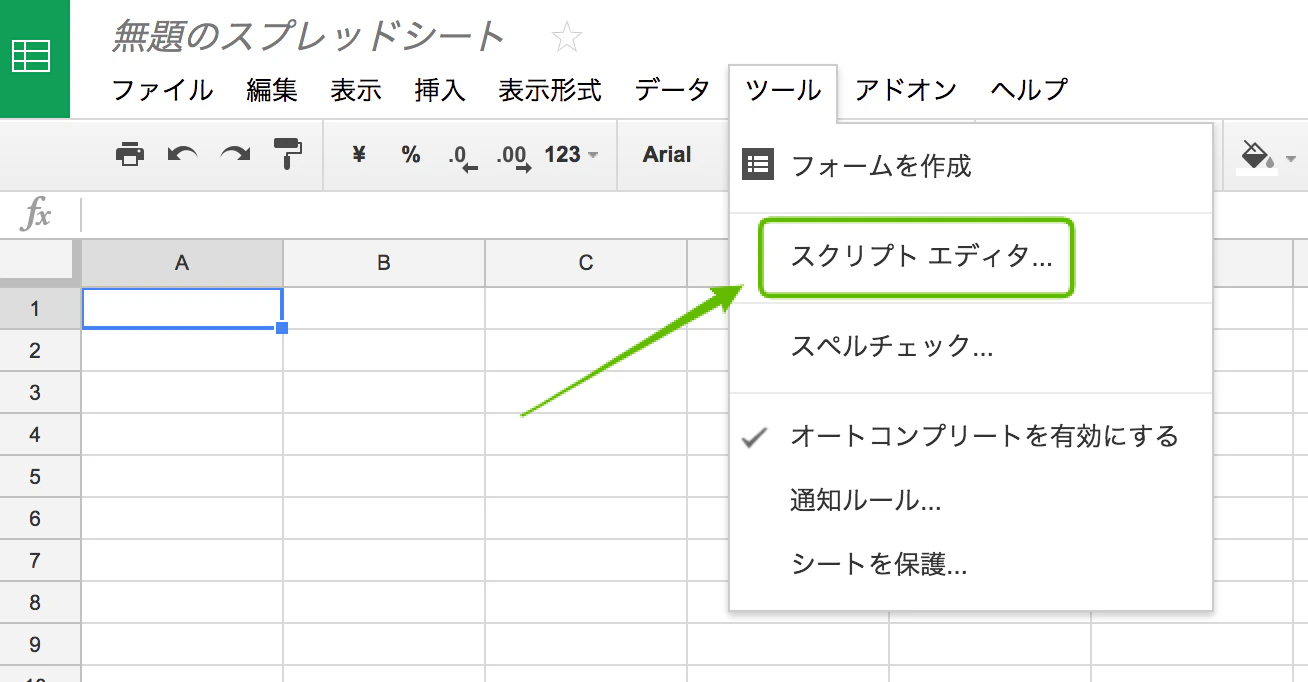This screenshot has width=1308, height=682.
Task: Click cell A1
Action: [x=182, y=308]
